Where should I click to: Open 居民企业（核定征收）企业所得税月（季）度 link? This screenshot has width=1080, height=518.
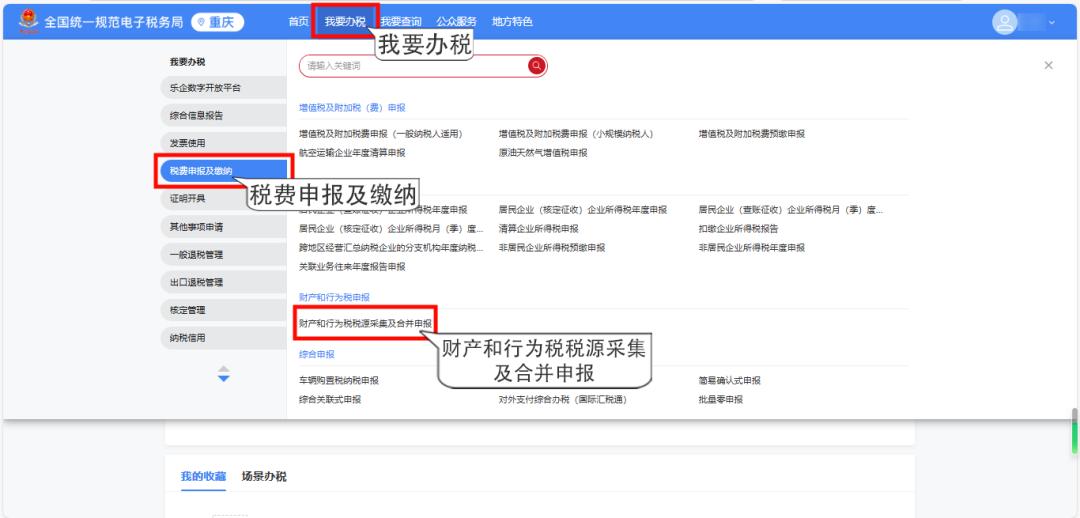point(391,229)
